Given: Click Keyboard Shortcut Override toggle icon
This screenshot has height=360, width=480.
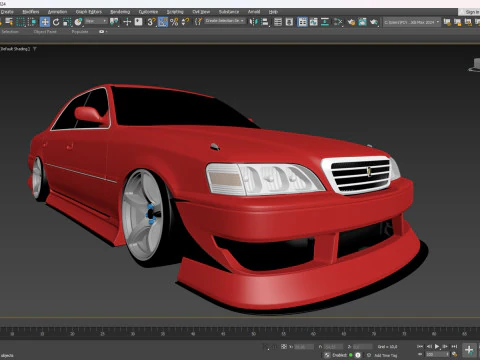Looking at the screenshot, I should (138, 22).
